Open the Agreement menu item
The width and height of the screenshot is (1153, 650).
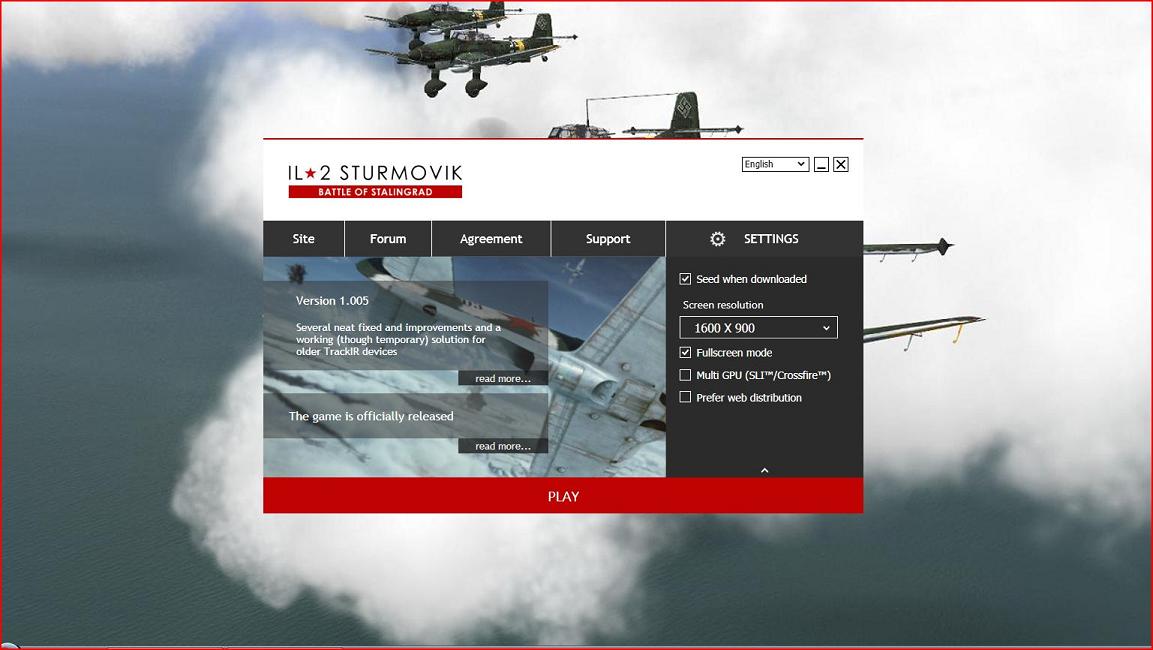tap(491, 239)
